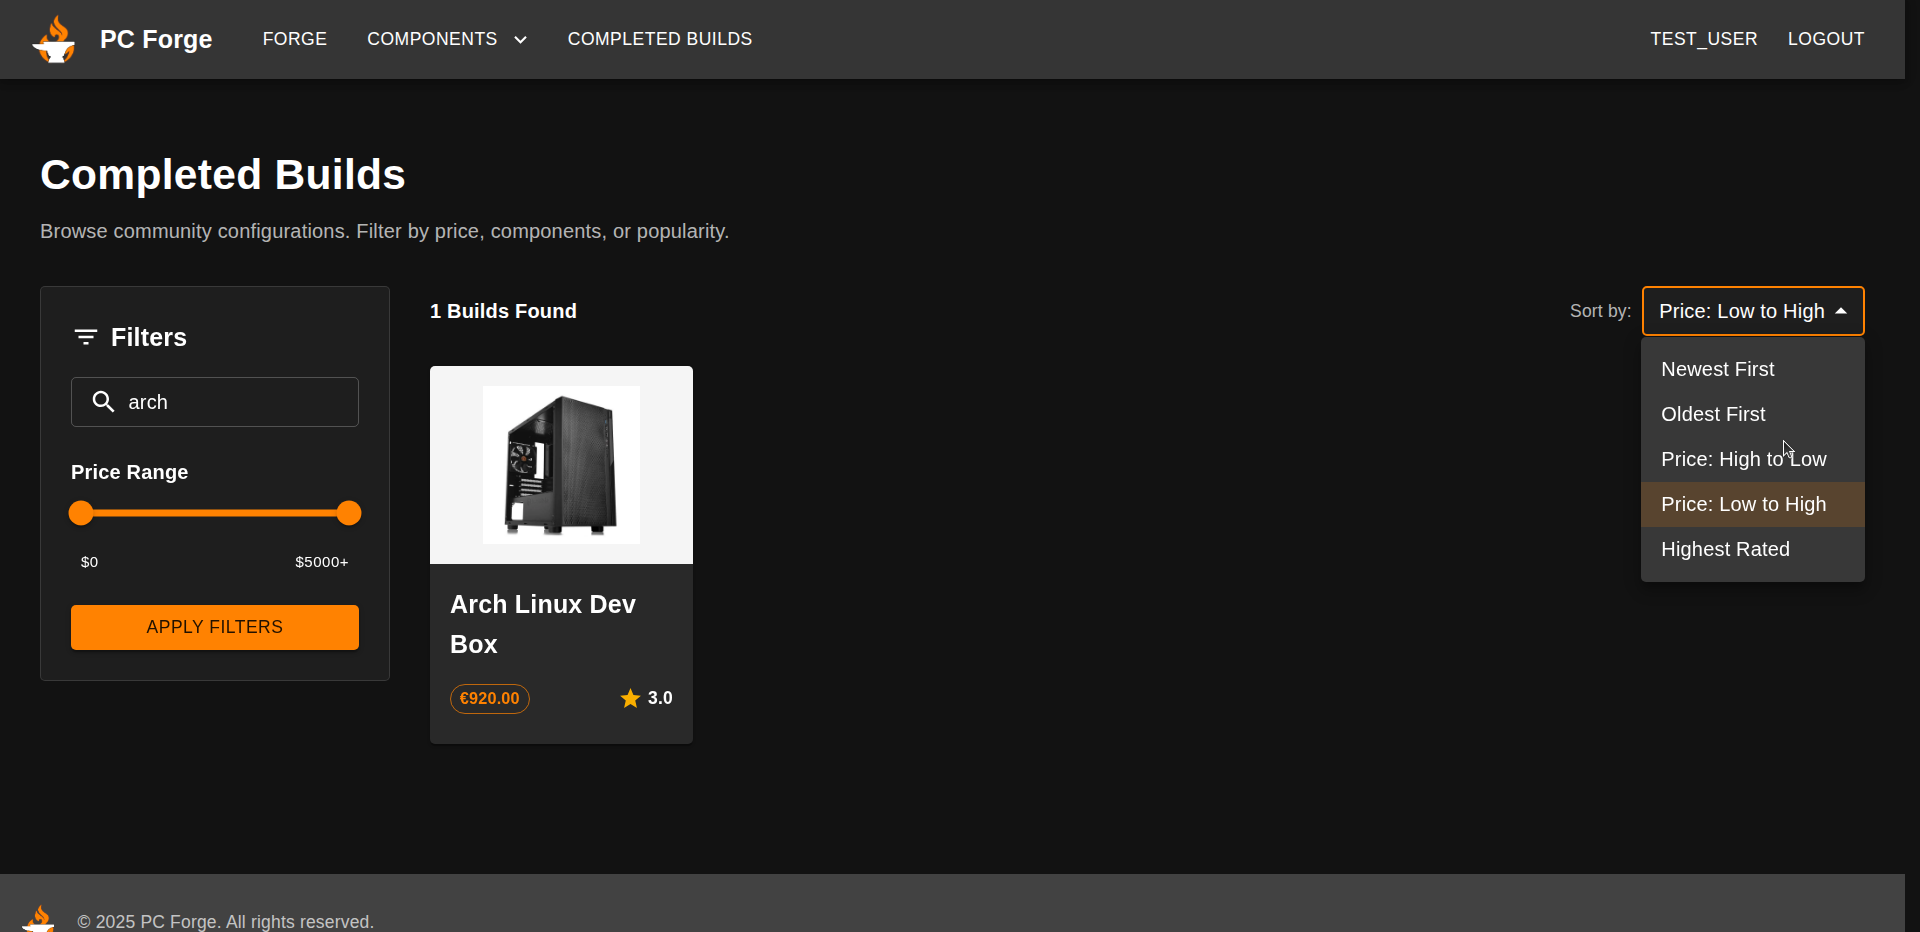
Task: Click the minimum price slider handle
Action: coord(81,513)
